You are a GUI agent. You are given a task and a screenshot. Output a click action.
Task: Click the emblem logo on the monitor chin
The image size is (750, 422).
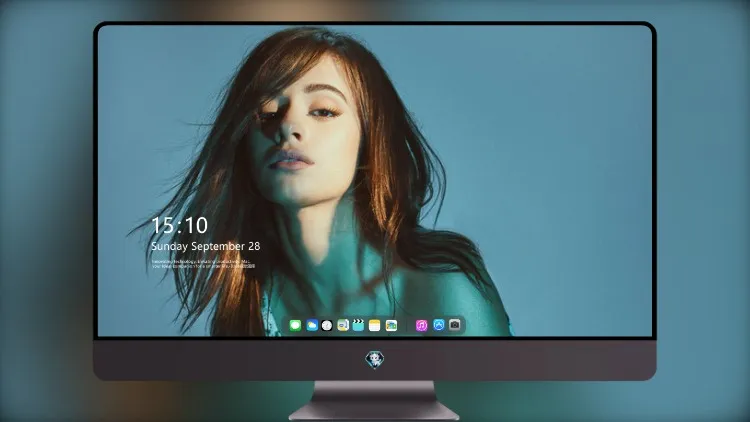tap(375, 359)
